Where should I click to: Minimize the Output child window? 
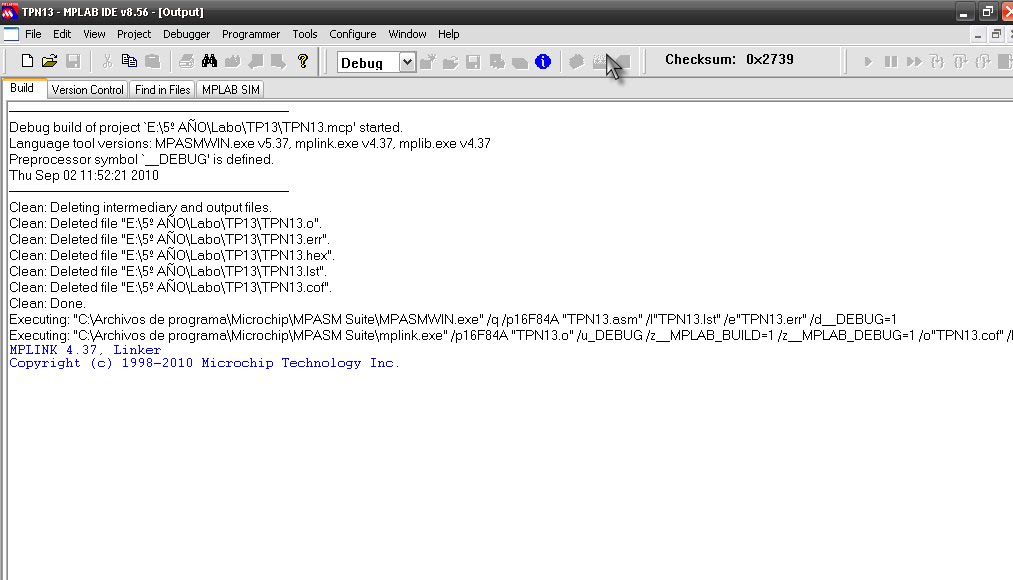point(977,35)
